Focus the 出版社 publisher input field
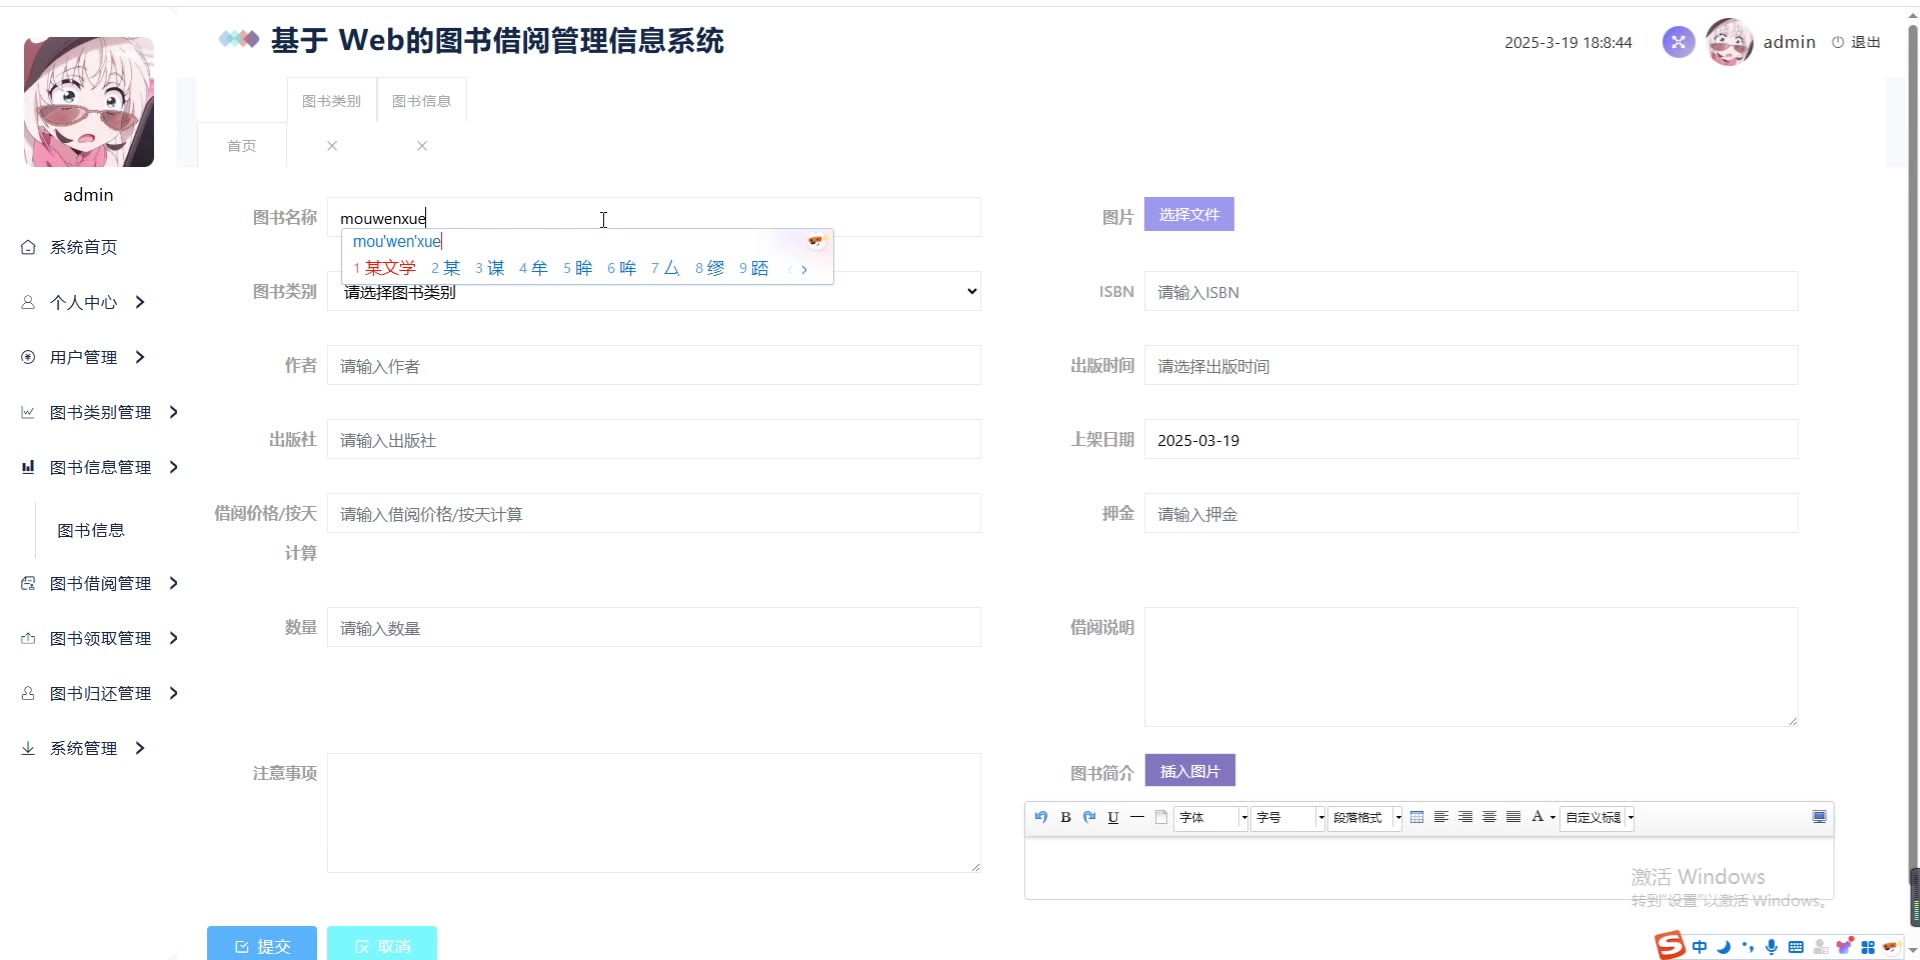 tap(654, 439)
